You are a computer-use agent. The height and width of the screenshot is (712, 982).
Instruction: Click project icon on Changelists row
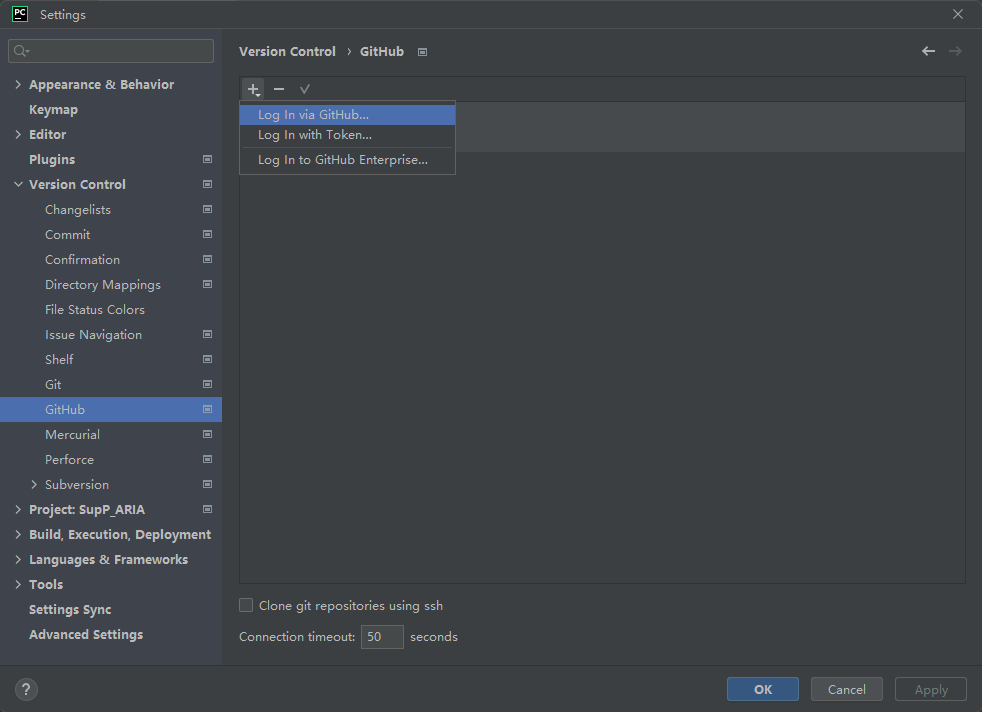pyautogui.click(x=207, y=209)
